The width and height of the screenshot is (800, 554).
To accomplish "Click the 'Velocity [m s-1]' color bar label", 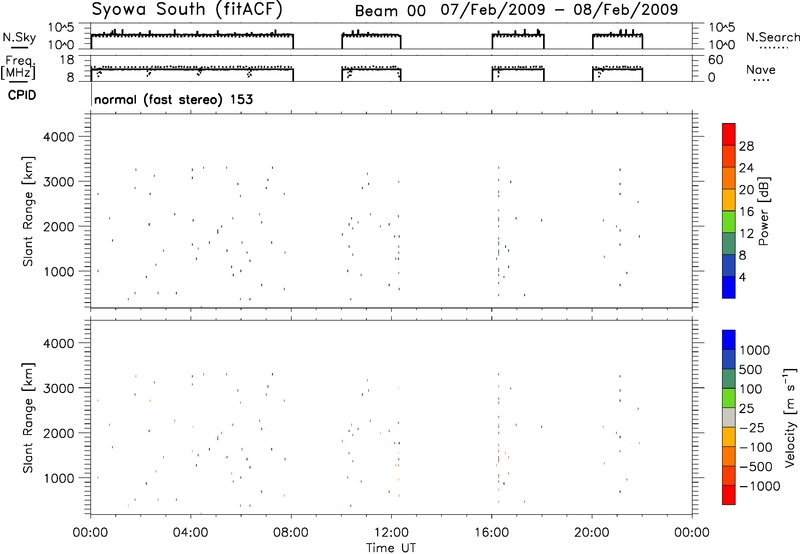I will tap(790, 417).
